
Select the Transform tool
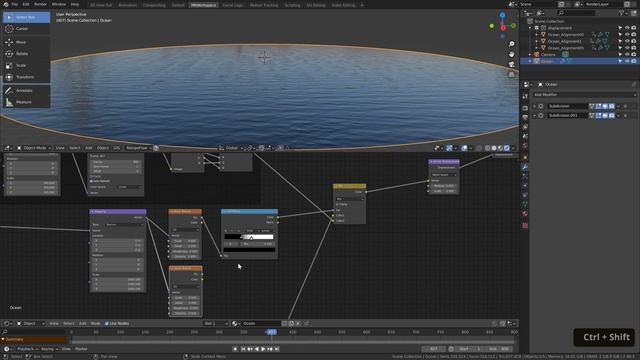point(27,77)
